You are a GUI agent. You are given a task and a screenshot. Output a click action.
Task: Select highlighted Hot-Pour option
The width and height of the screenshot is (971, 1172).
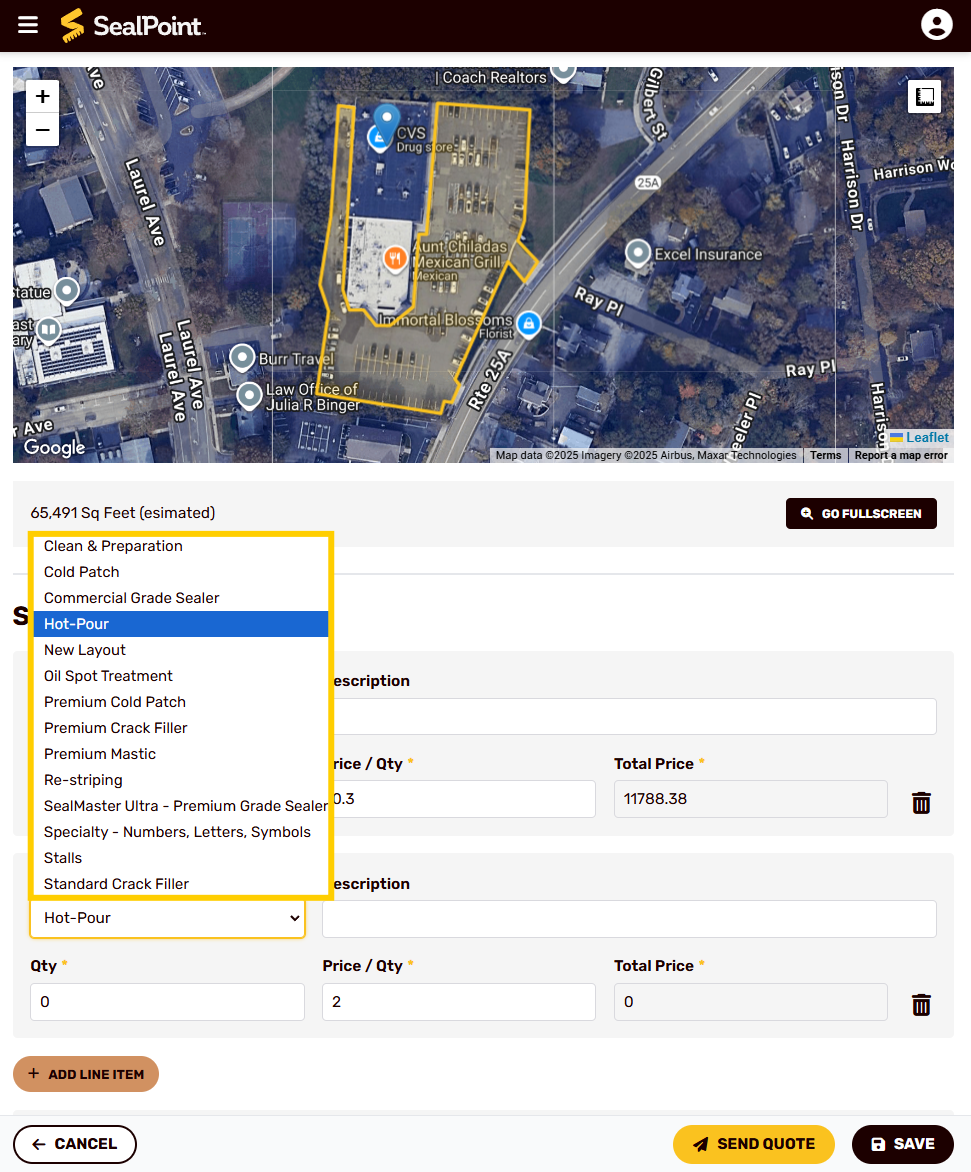click(181, 624)
